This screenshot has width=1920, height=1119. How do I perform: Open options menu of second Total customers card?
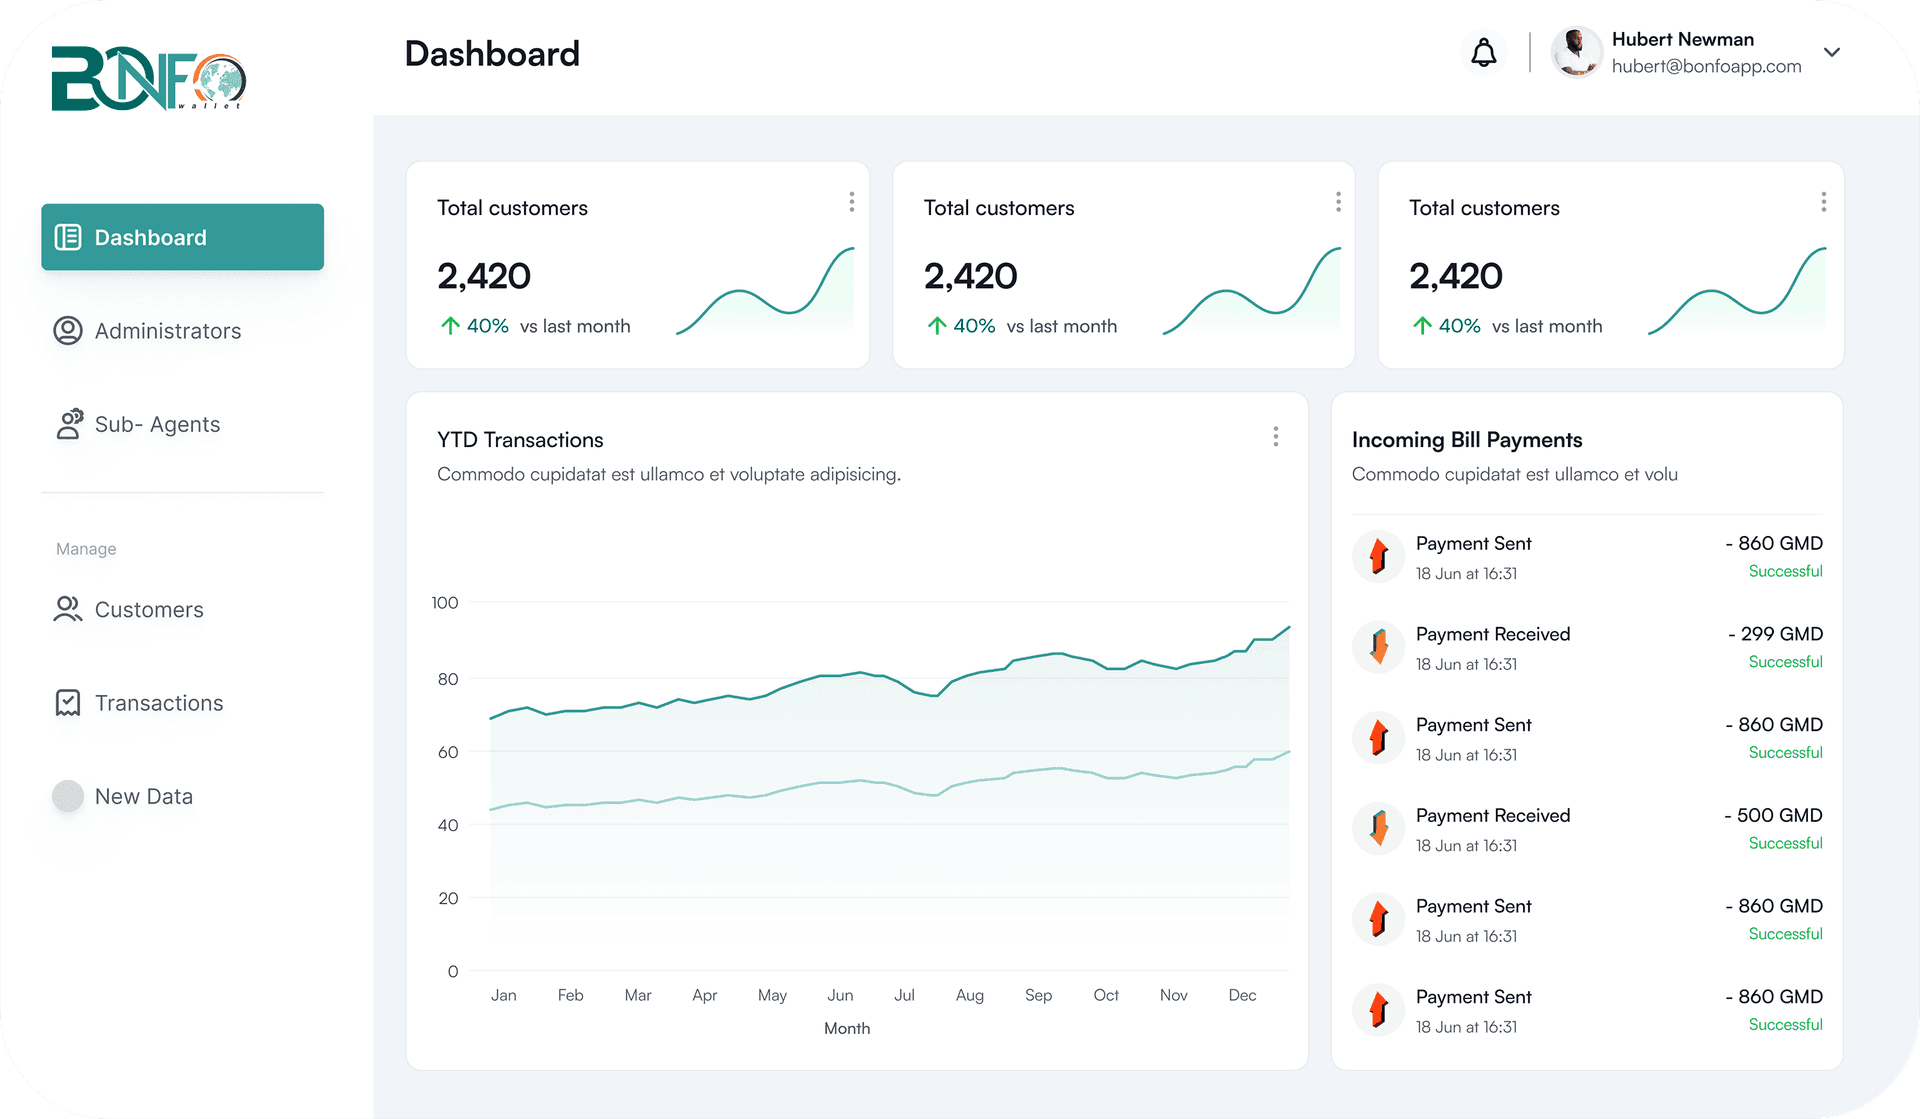[x=1338, y=202]
